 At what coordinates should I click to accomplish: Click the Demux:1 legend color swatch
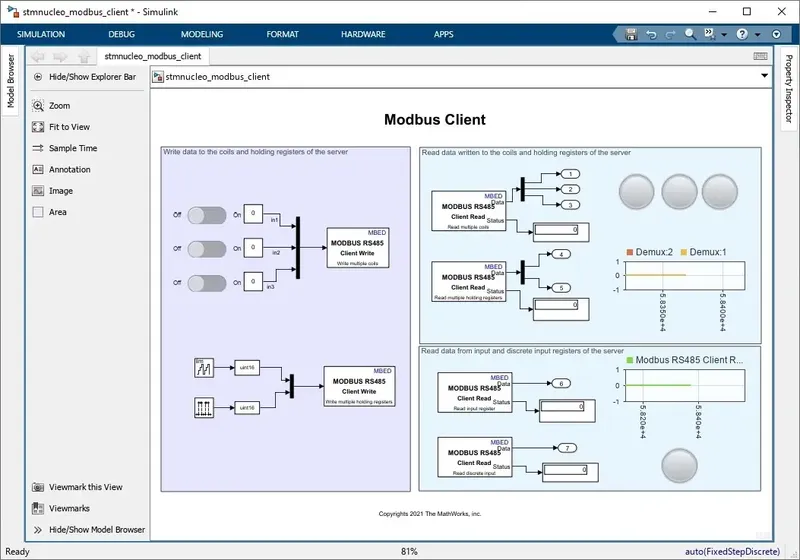[x=684, y=252]
